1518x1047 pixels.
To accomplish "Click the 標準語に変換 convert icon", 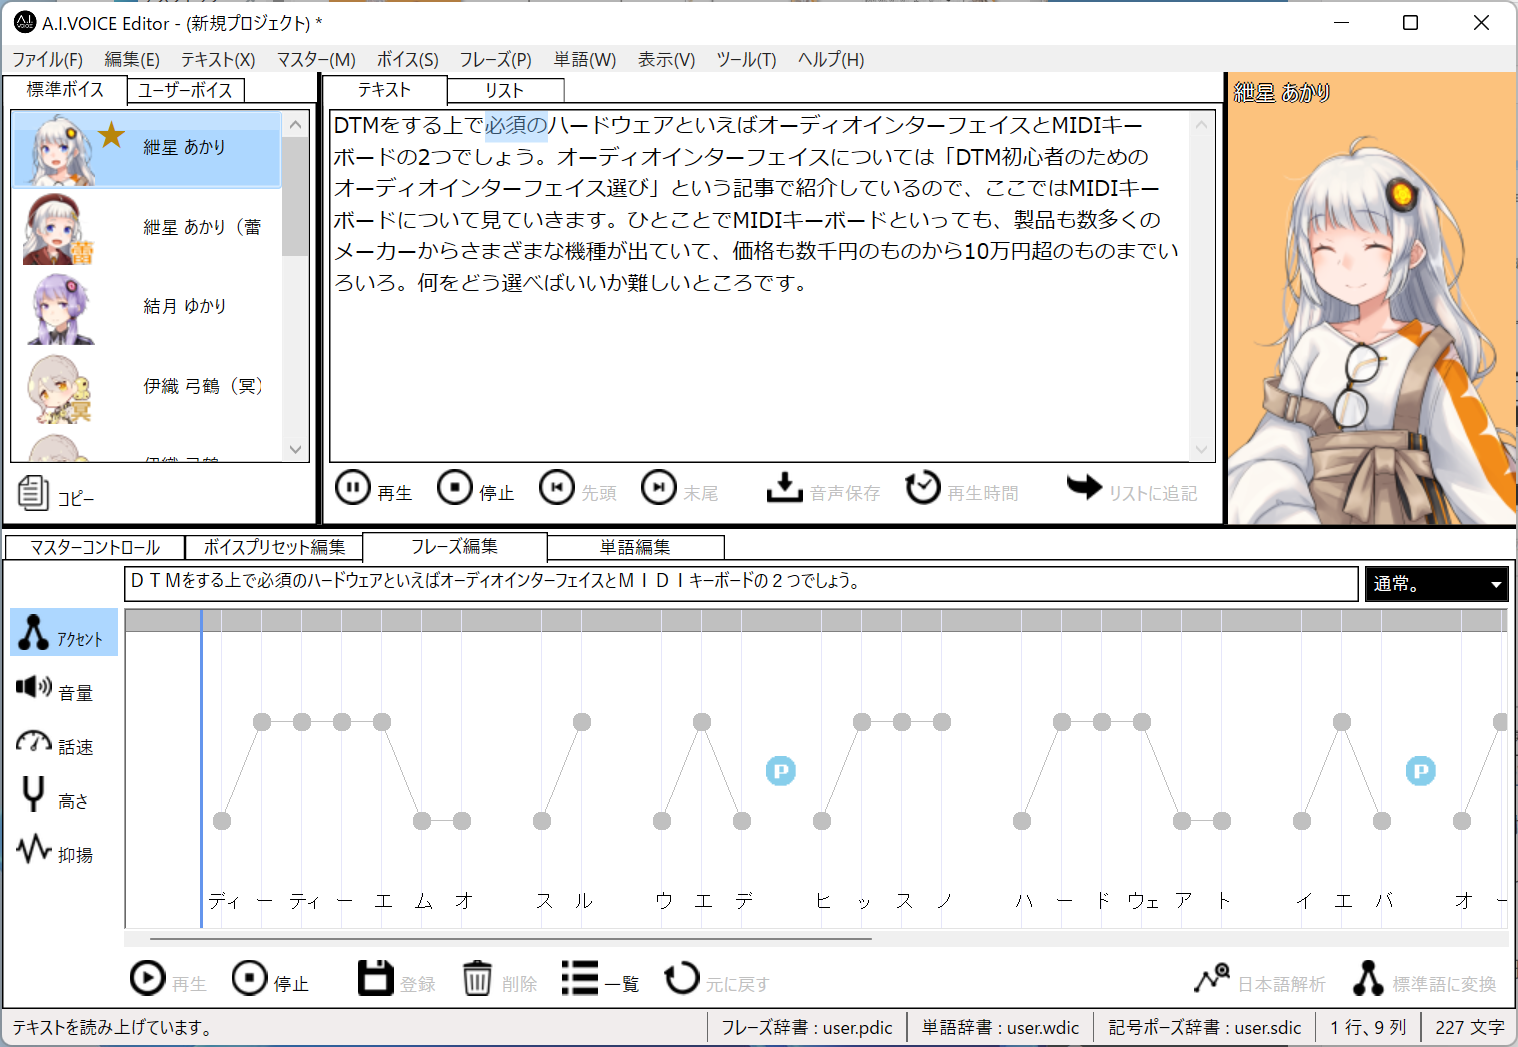I will pos(1368,977).
